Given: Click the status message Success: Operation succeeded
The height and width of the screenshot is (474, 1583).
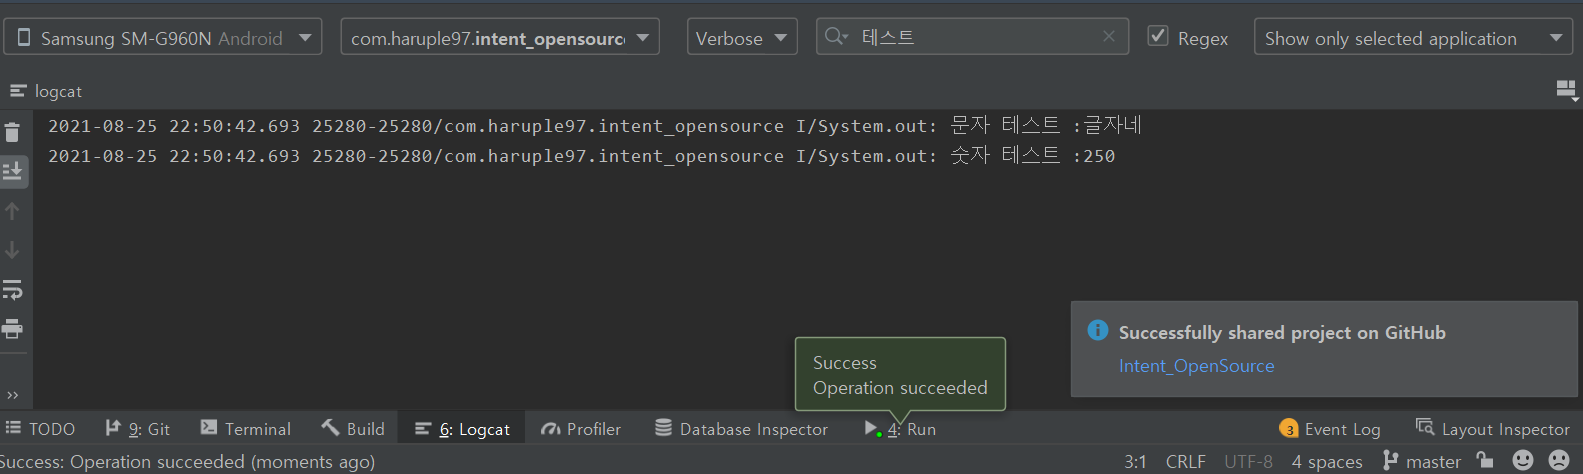Looking at the screenshot, I should (x=188, y=461).
